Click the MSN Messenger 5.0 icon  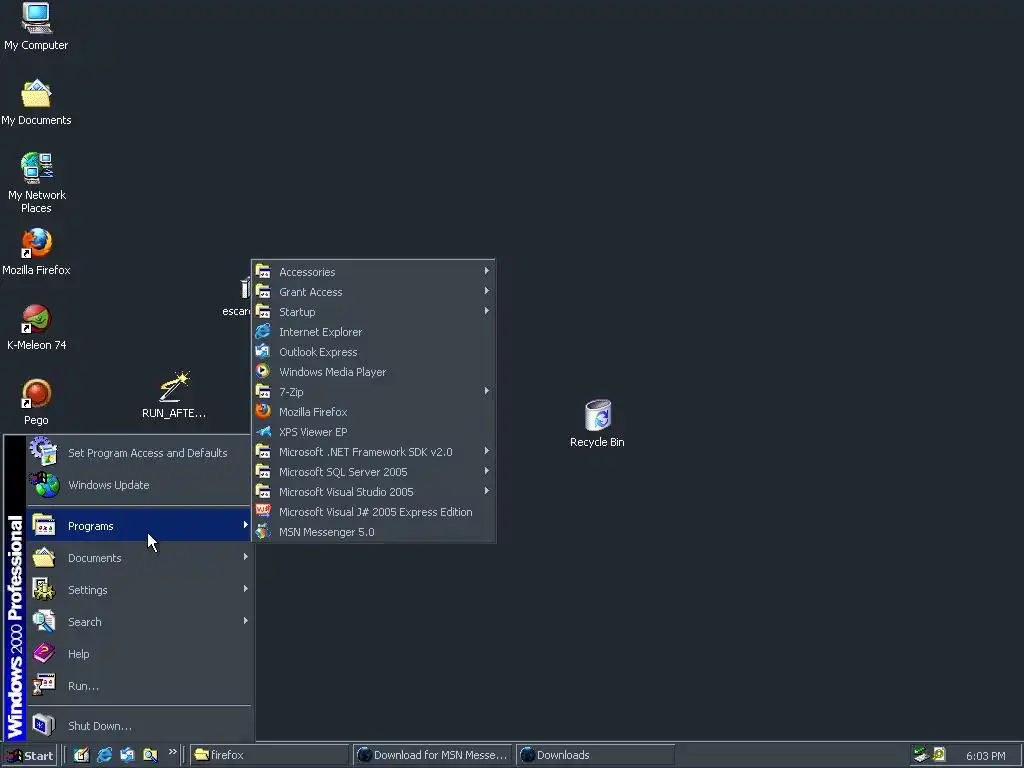click(x=263, y=532)
